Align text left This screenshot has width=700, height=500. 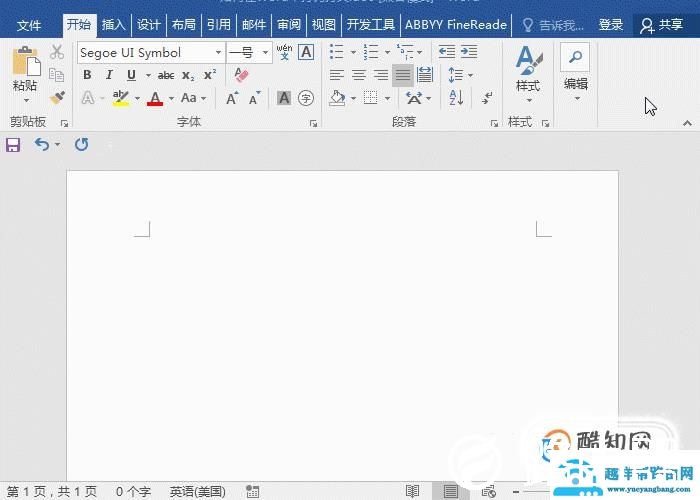pos(337,75)
